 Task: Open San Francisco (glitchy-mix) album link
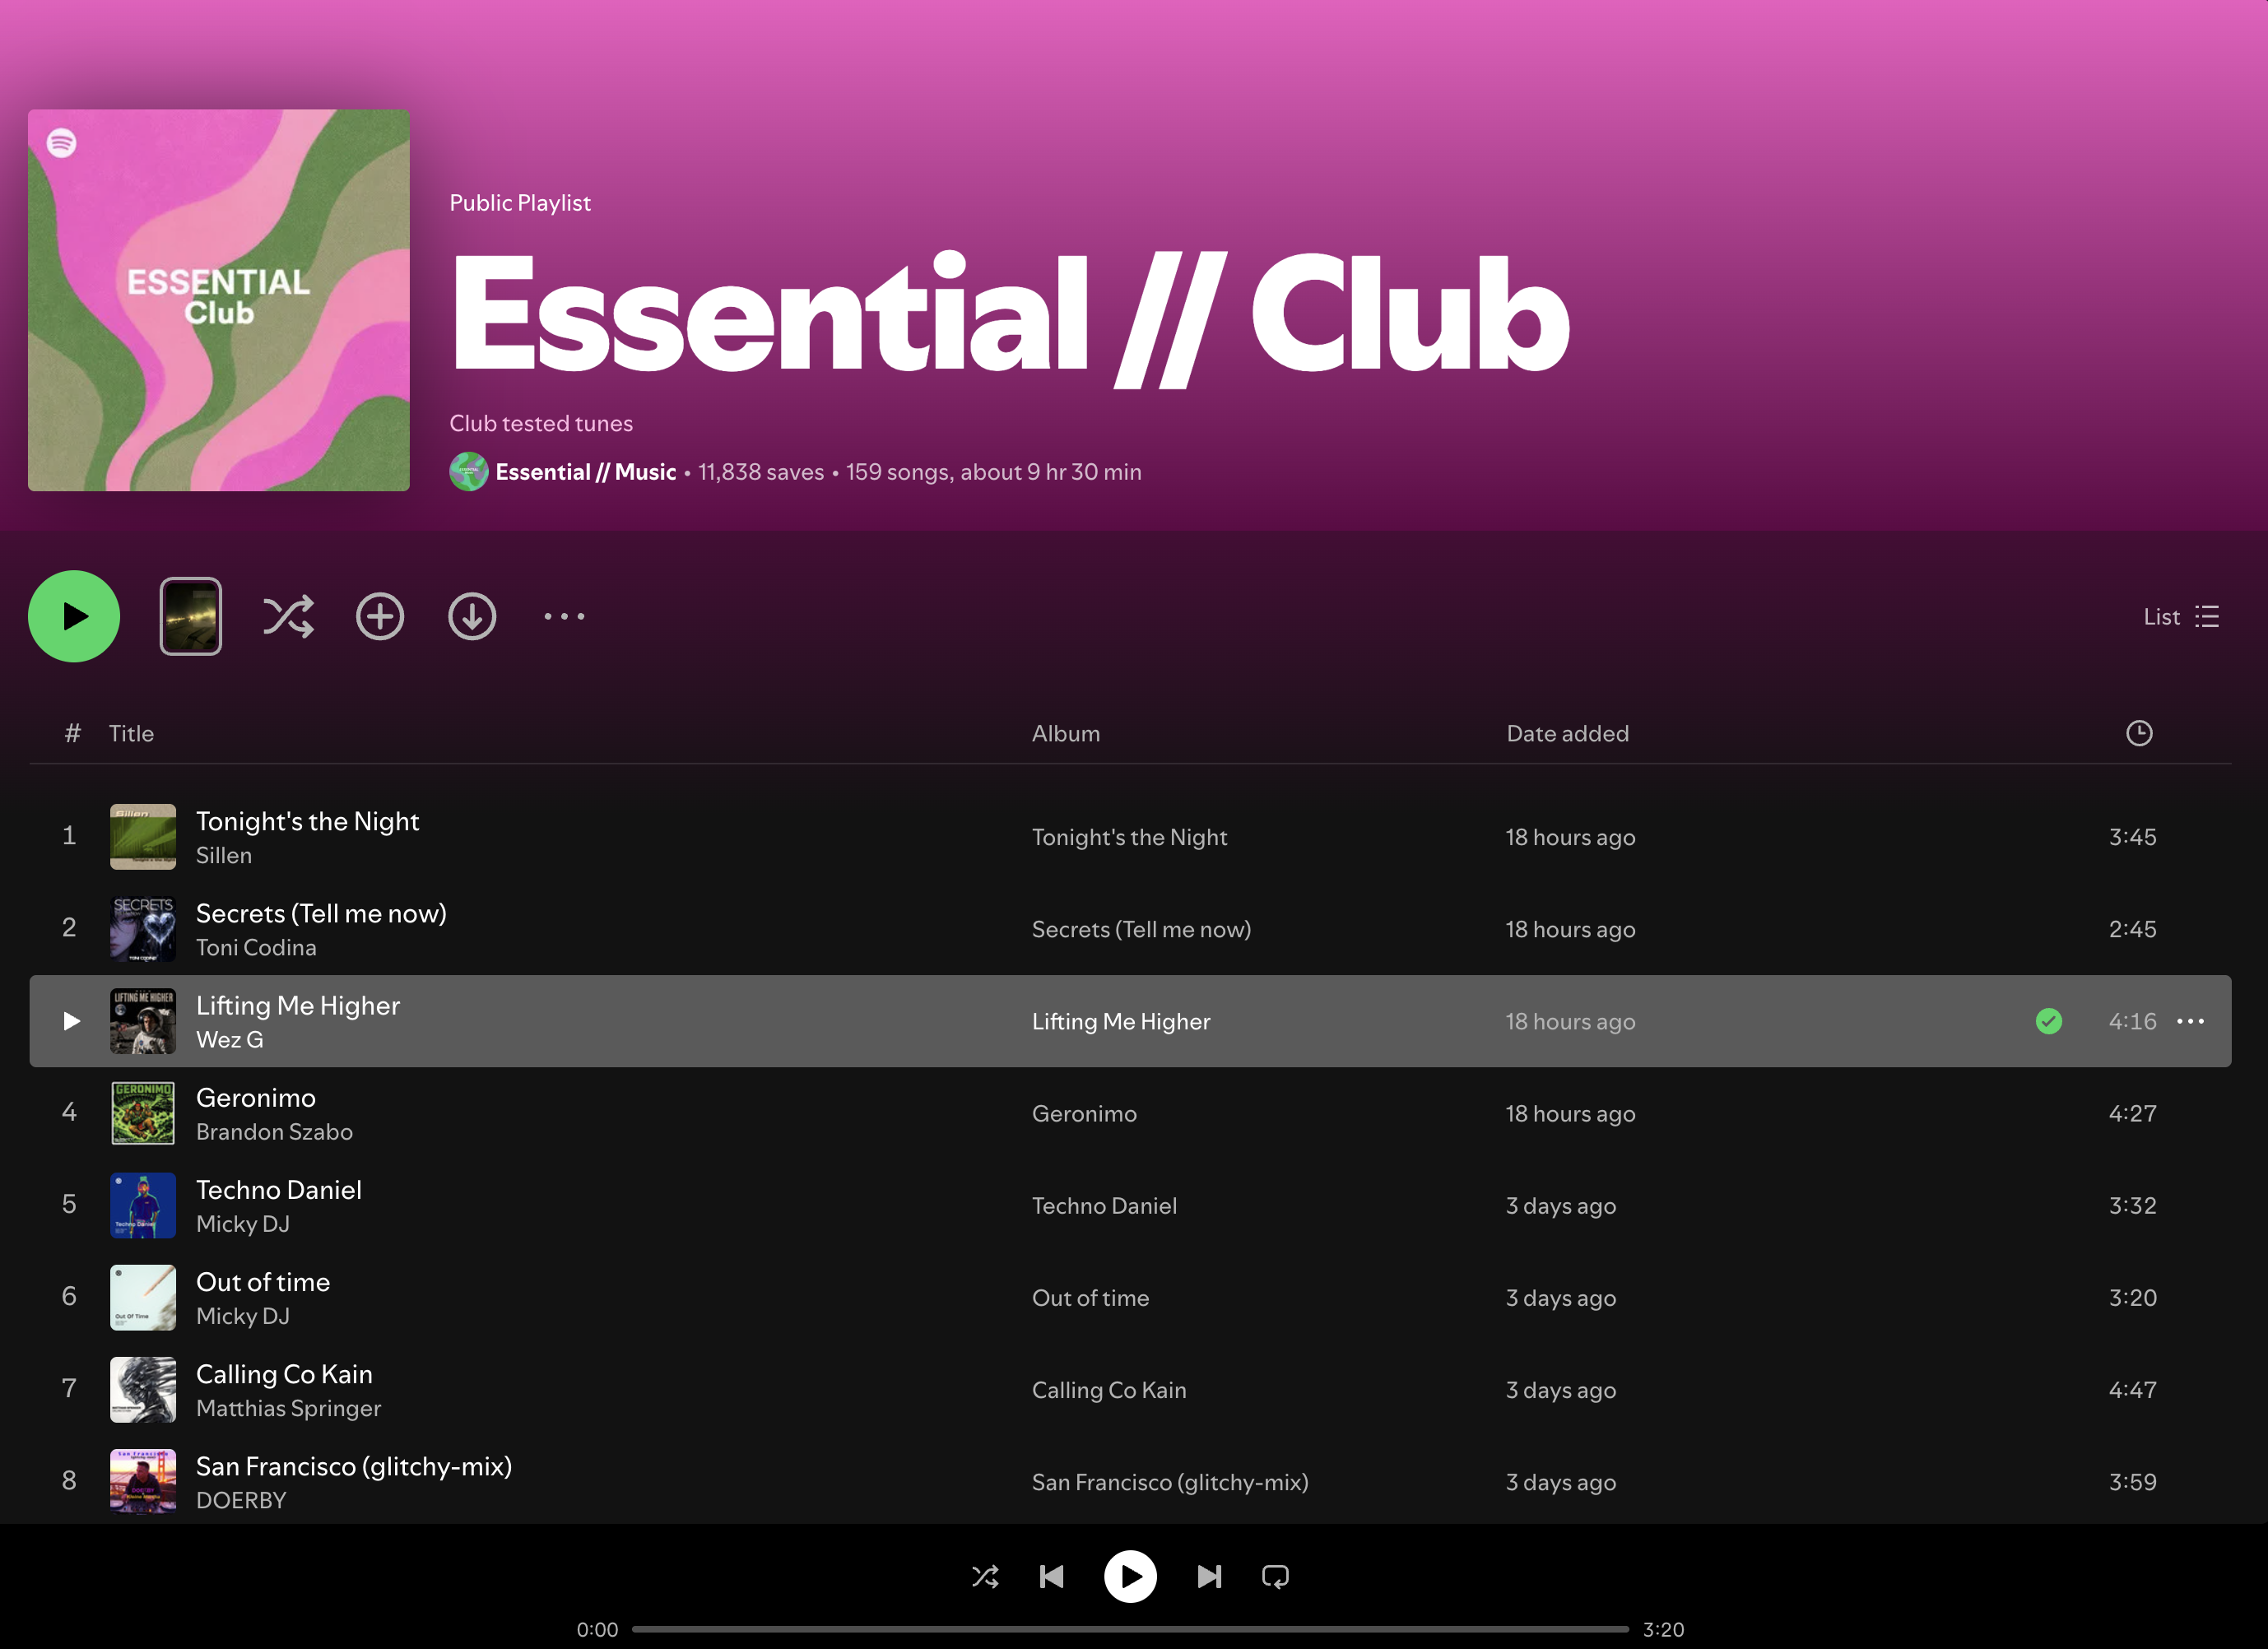[x=1170, y=1482]
